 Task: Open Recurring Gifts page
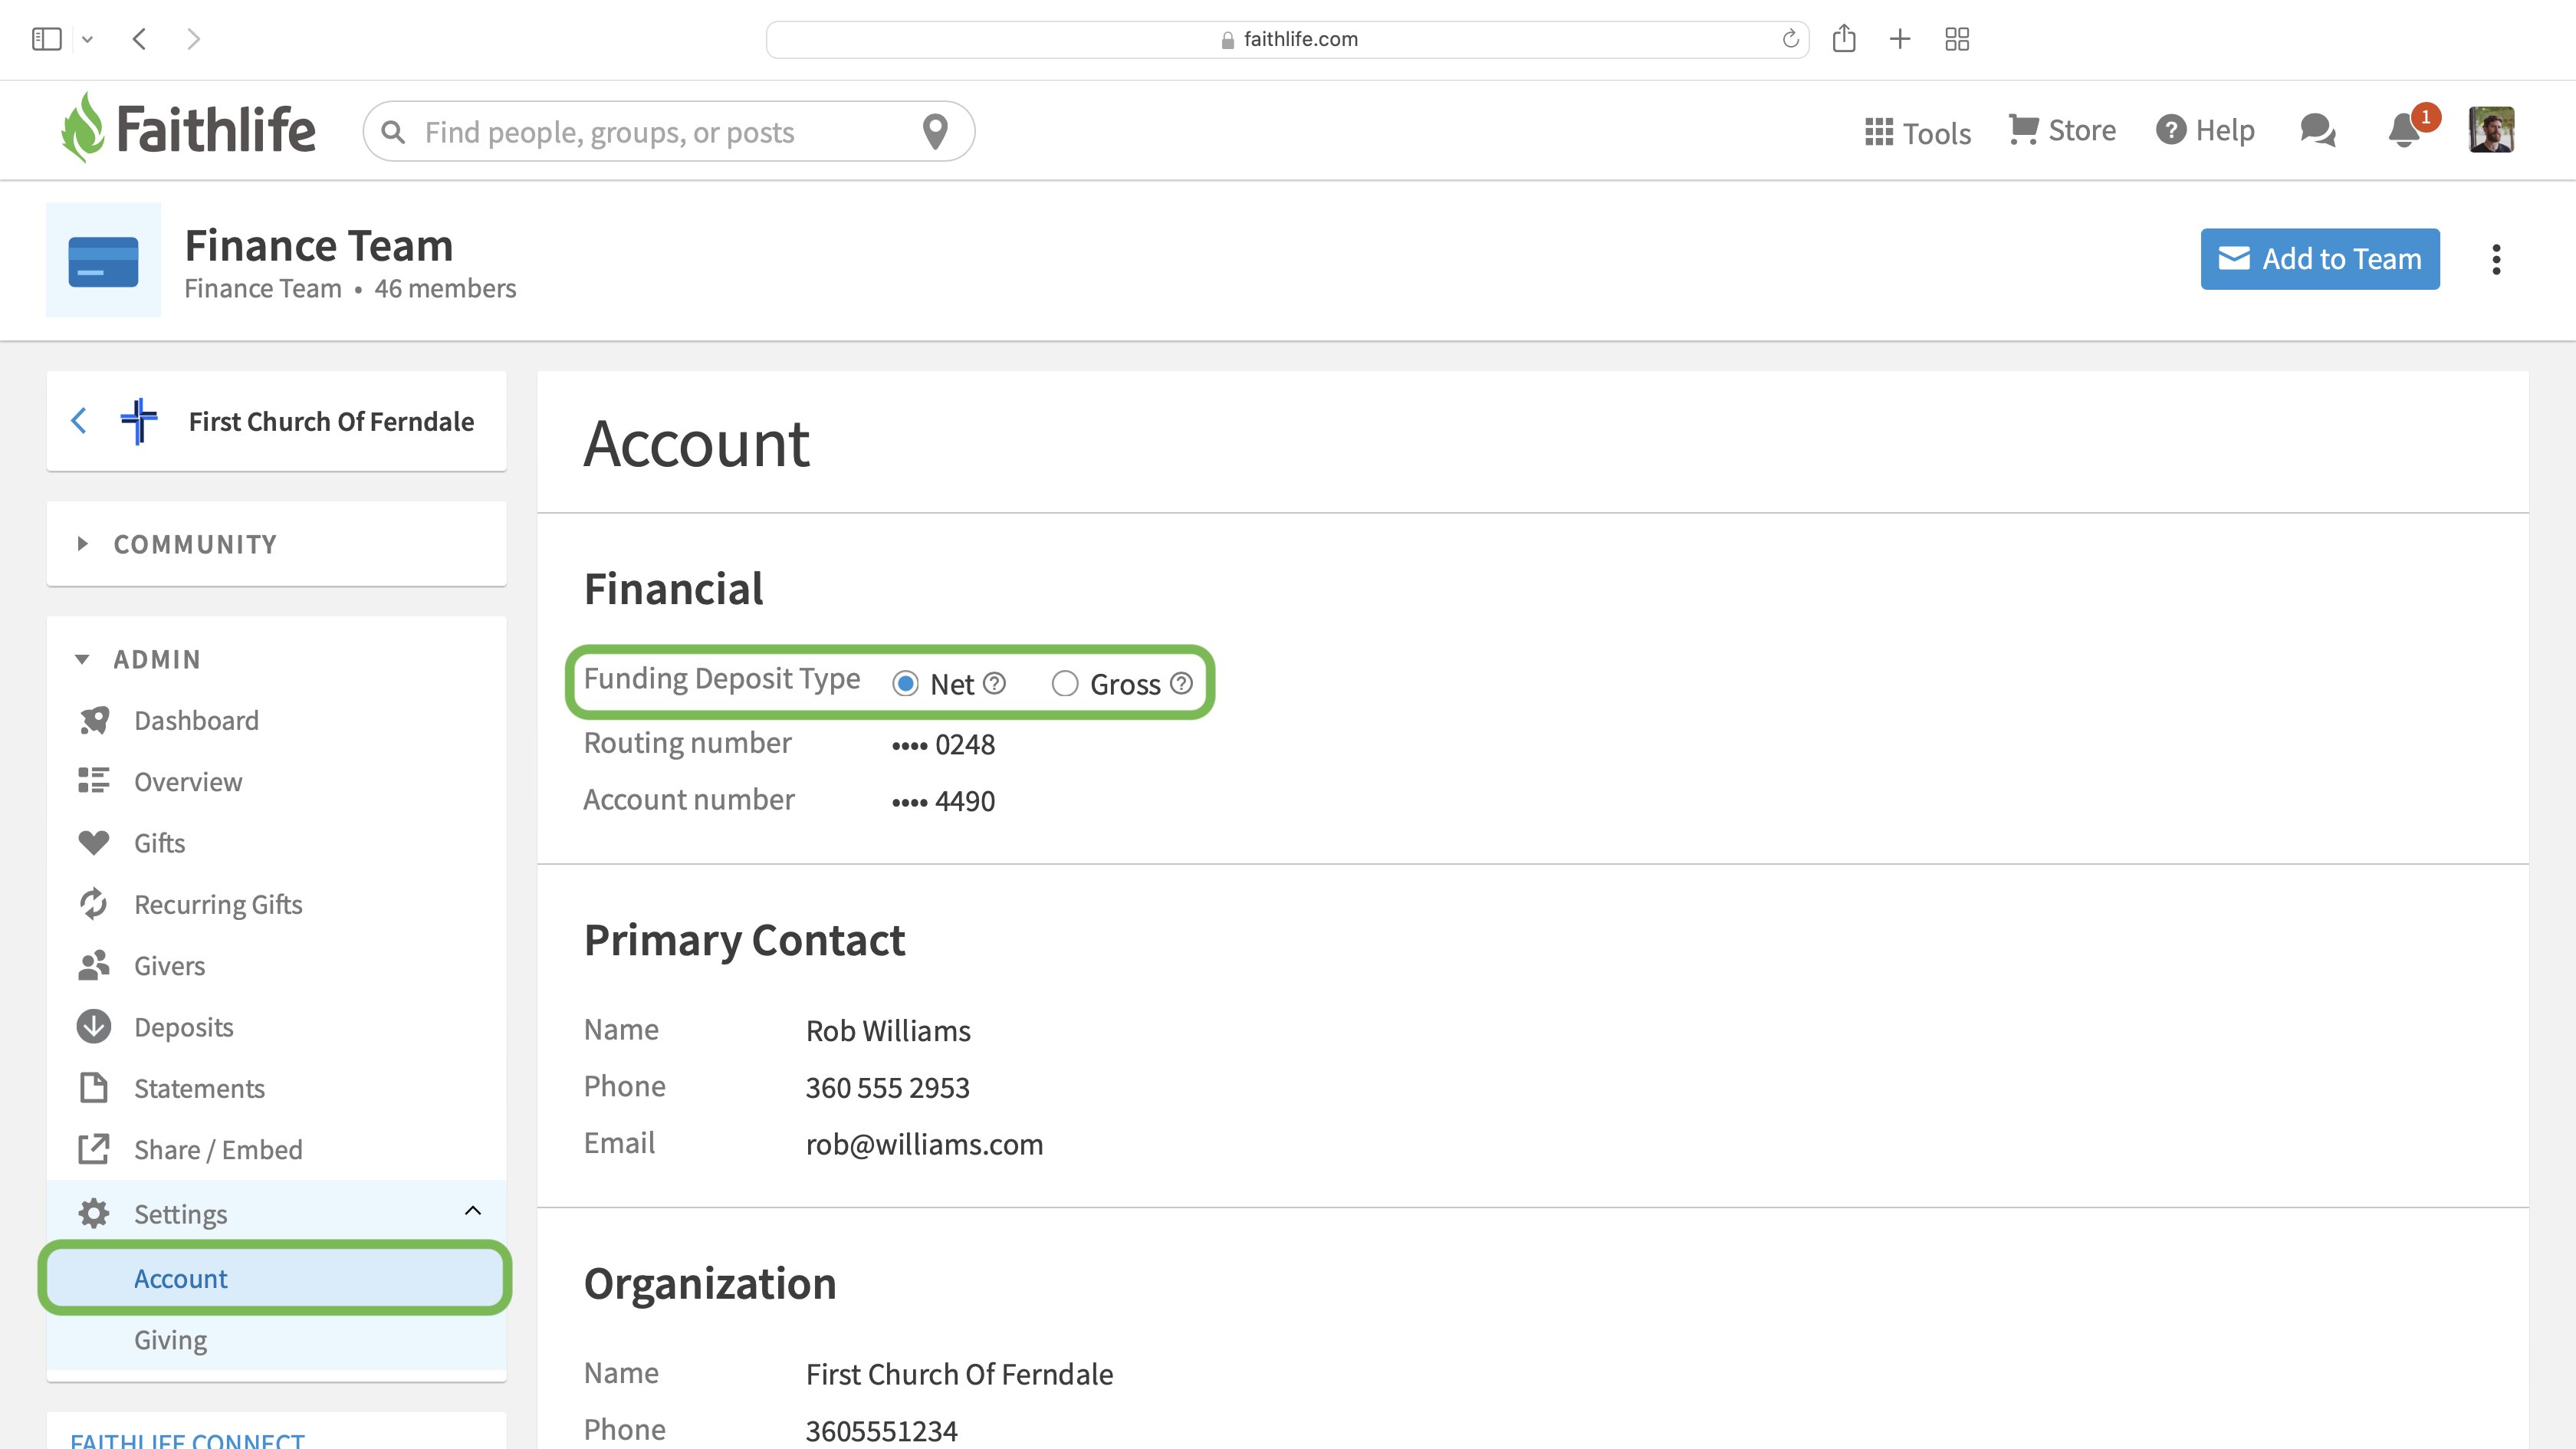(218, 905)
